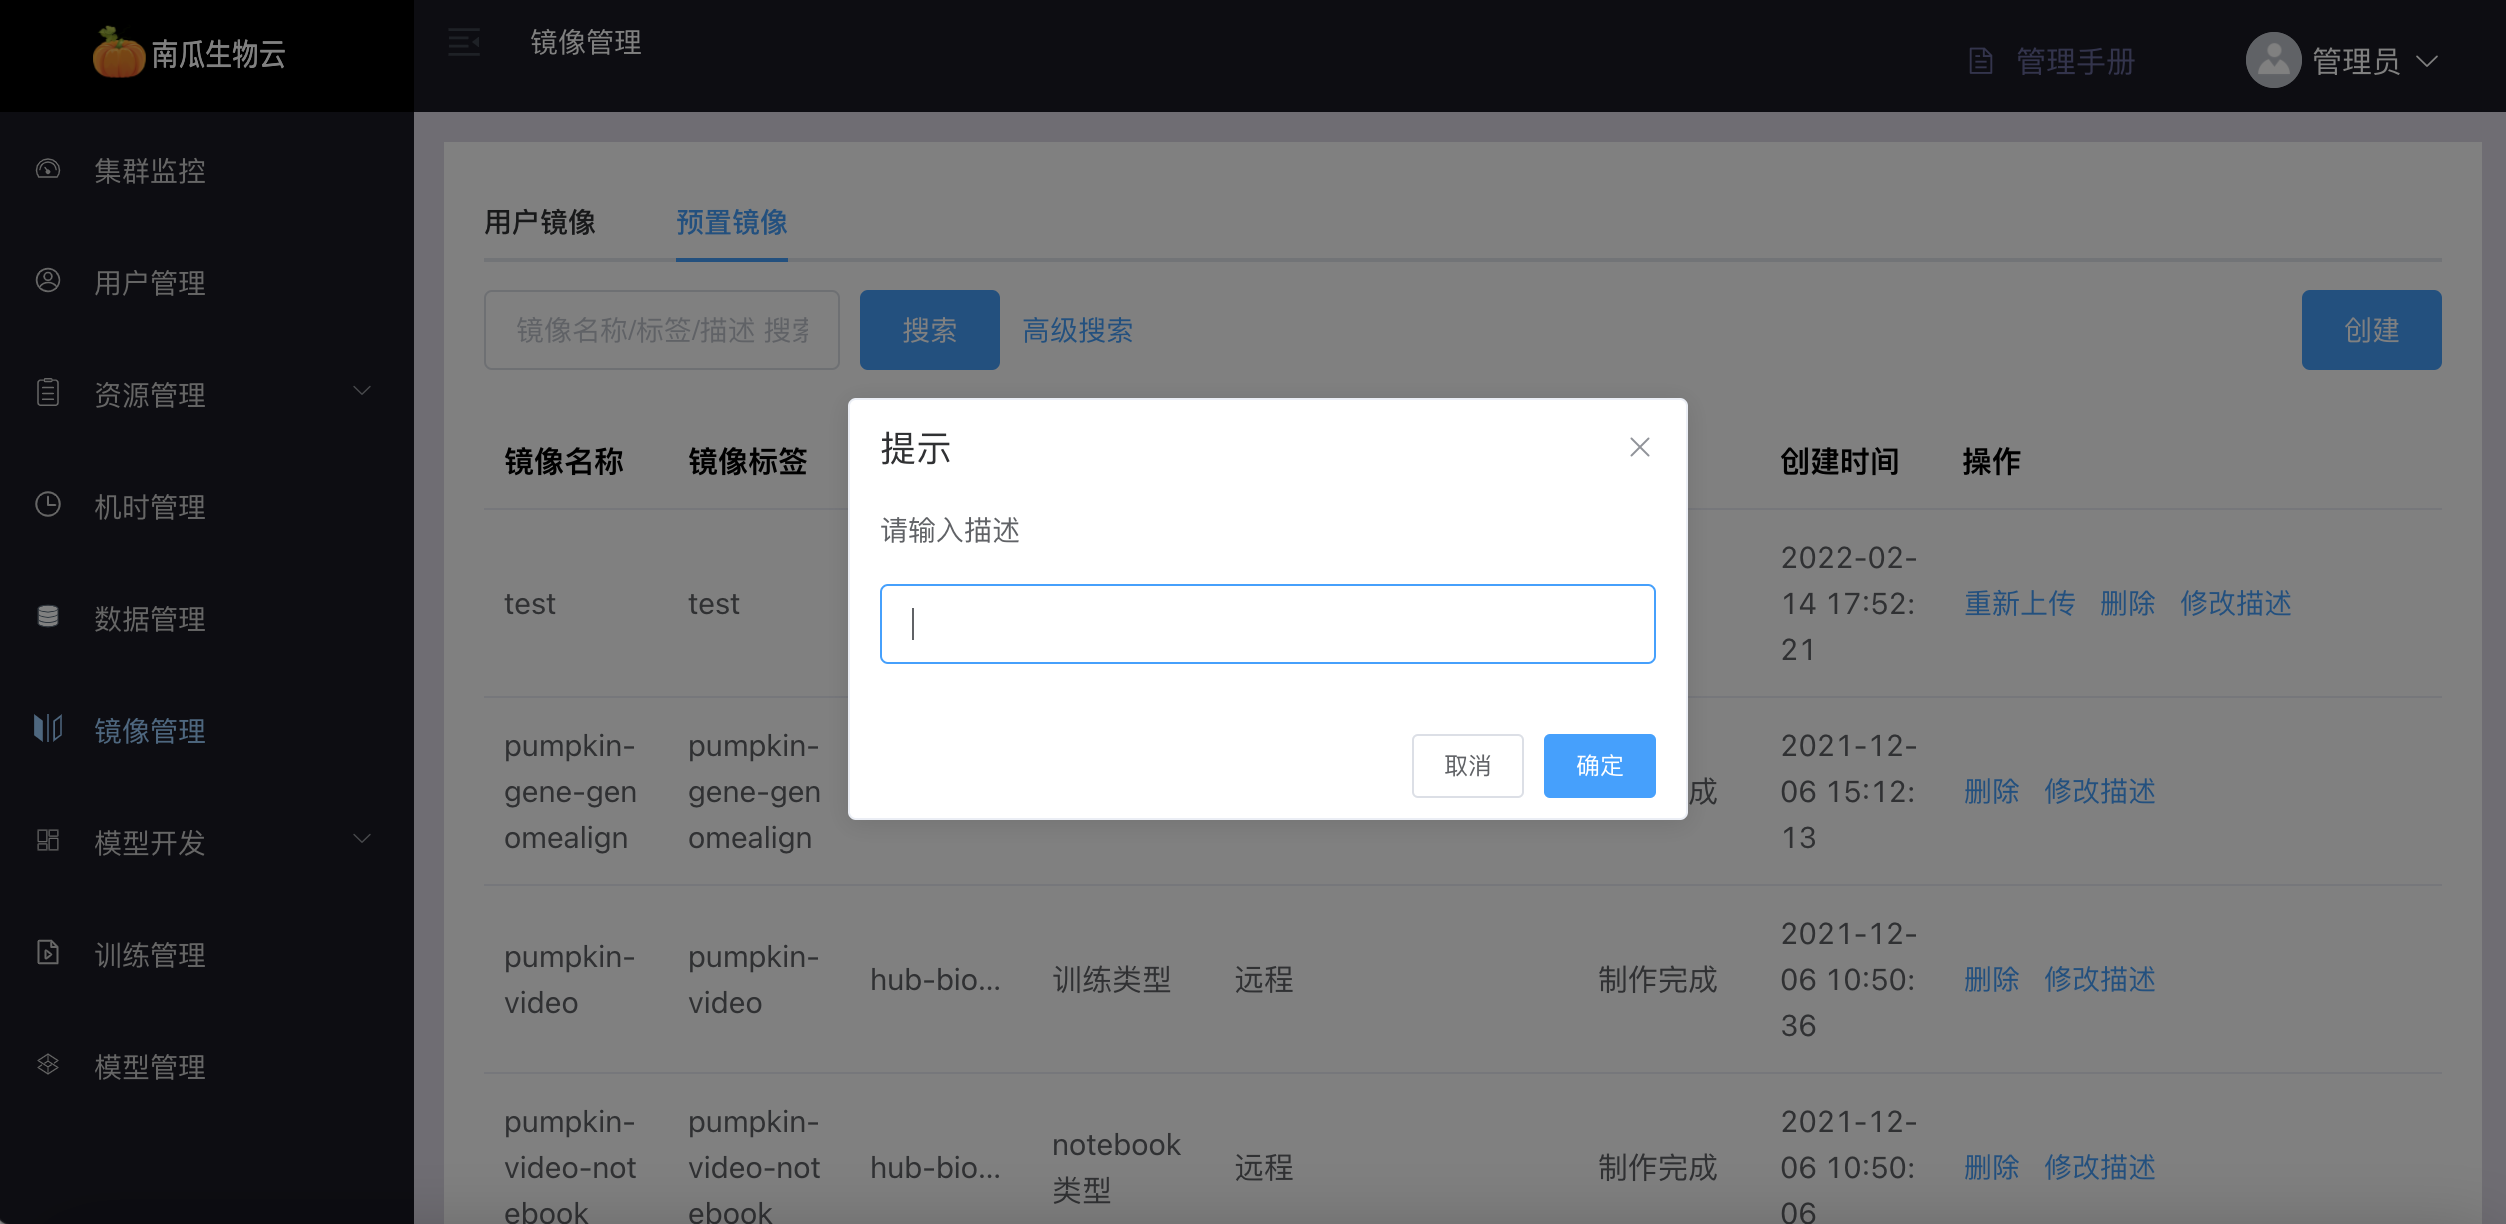
Task: Click 修改描述 for pumpkin-video row
Action: (x=2099, y=979)
